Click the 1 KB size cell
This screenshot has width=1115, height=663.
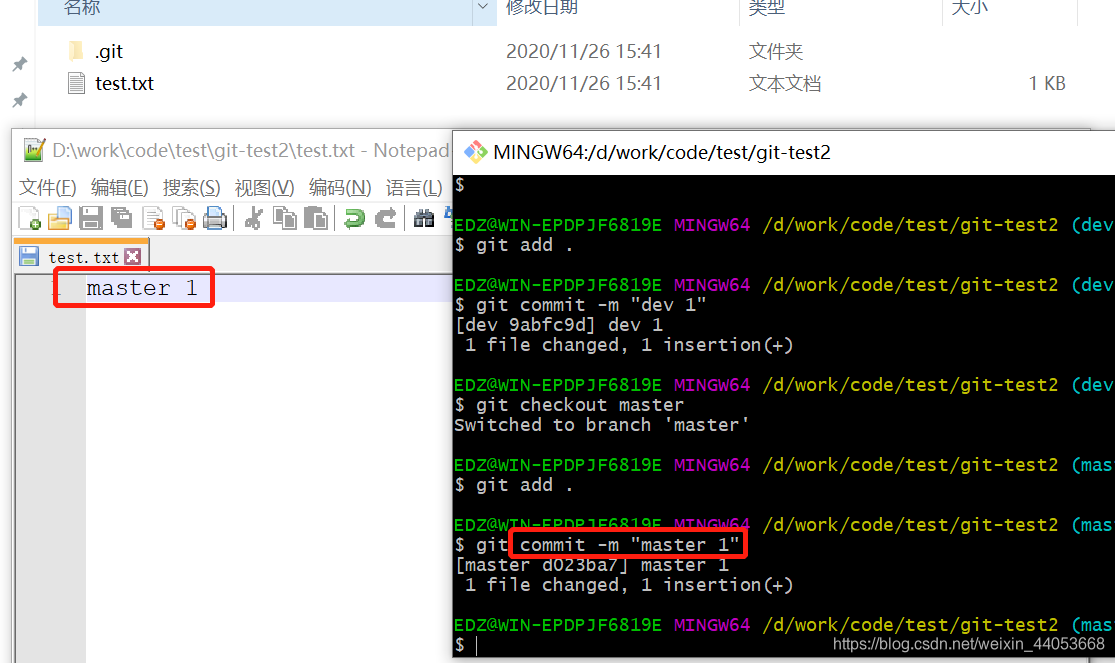(1047, 83)
